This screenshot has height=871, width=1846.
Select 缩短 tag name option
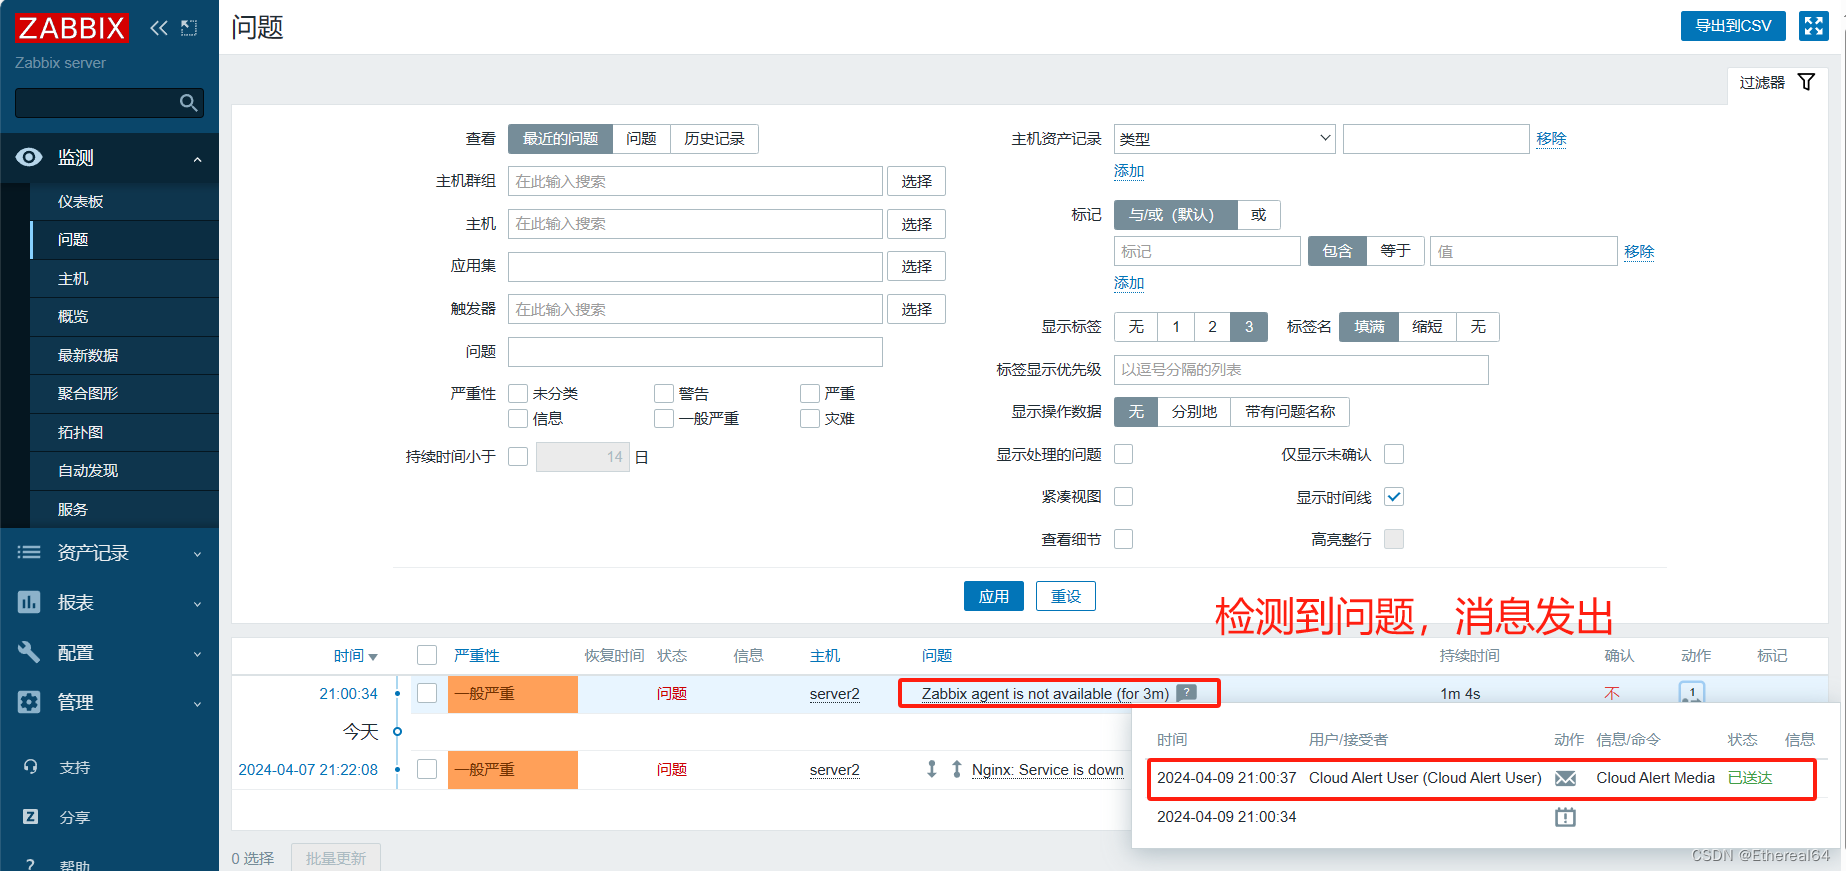pyautogui.click(x=1427, y=327)
